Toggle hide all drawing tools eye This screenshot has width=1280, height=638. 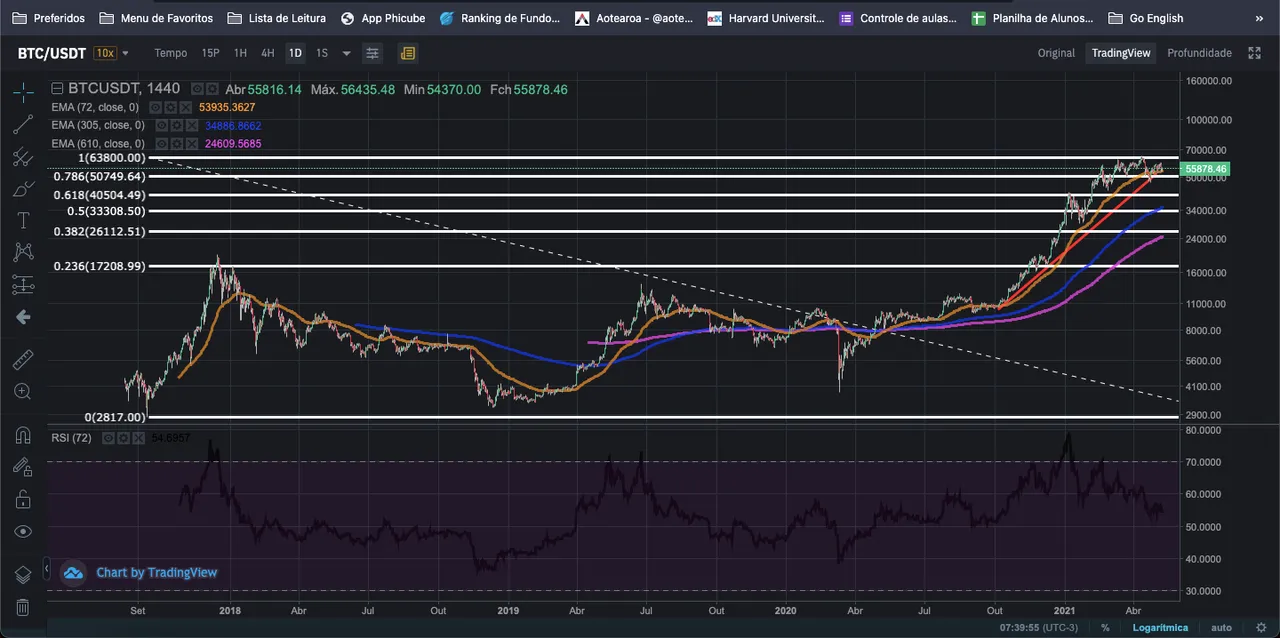pos(23,531)
